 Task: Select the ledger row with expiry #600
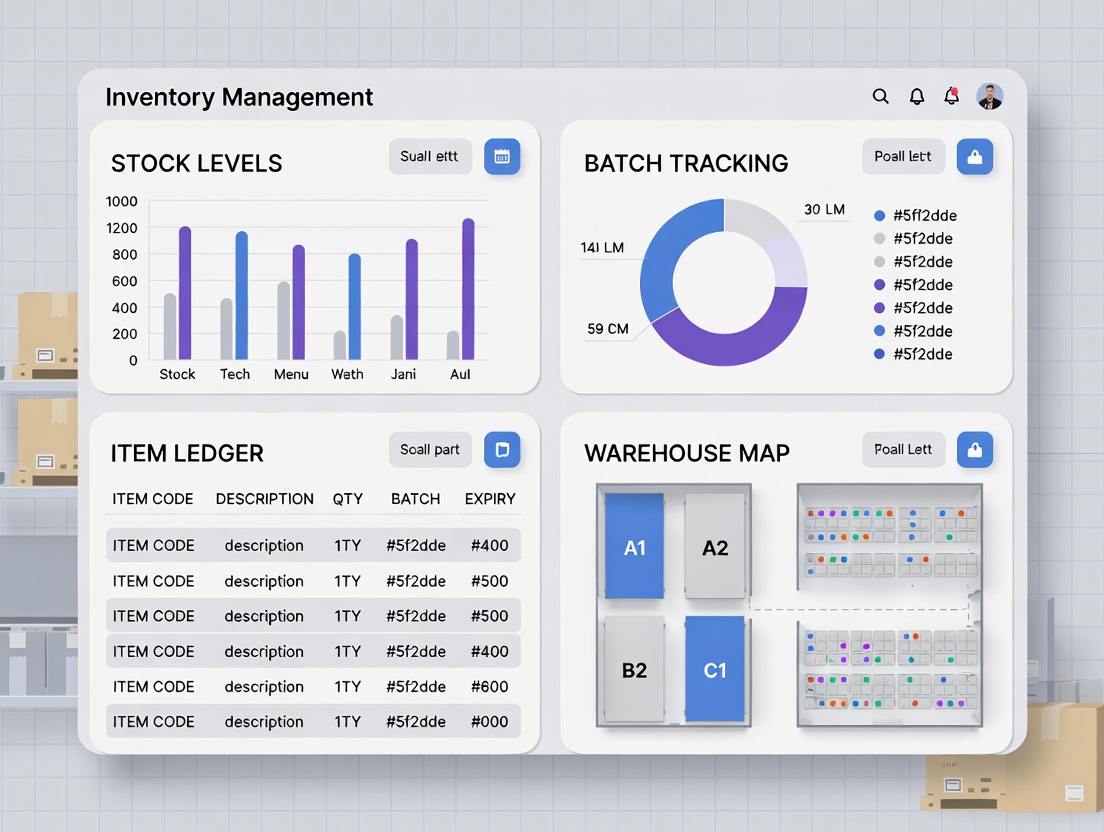[x=313, y=687]
